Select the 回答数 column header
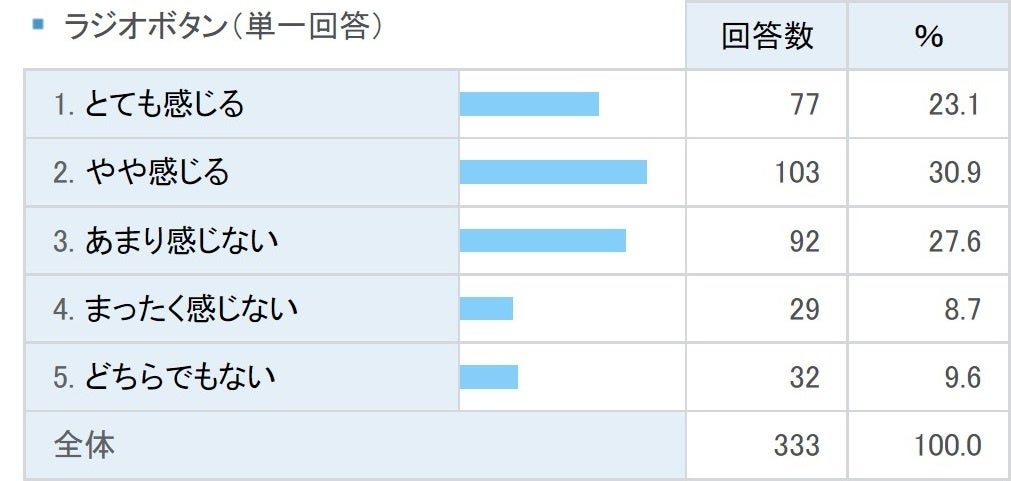The image size is (1011, 481). pos(767,36)
